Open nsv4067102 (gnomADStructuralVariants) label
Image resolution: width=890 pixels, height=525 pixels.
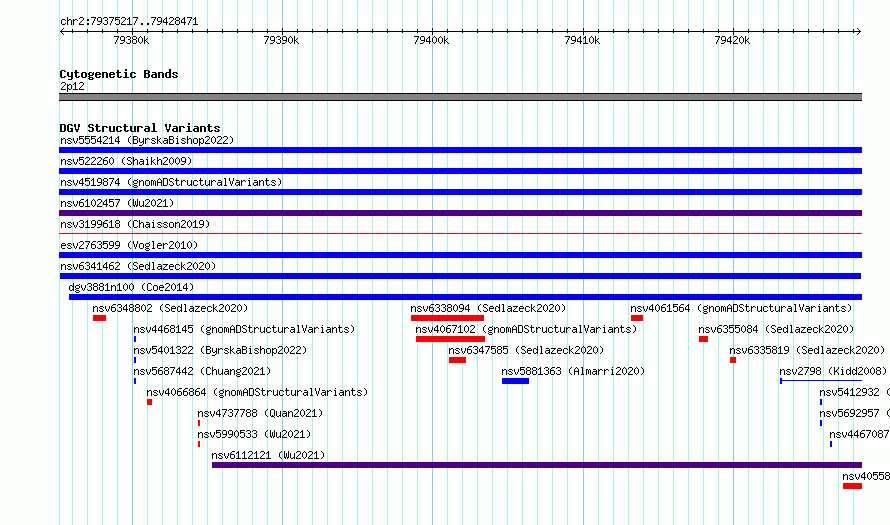pyautogui.click(x=526, y=329)
